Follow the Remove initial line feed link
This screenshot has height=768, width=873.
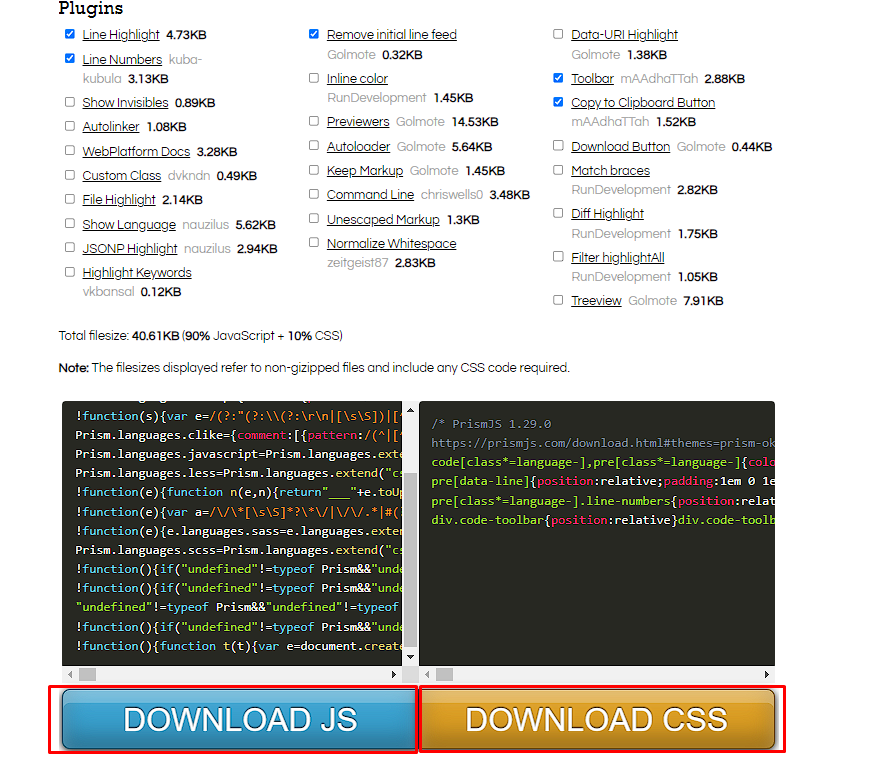391,35
